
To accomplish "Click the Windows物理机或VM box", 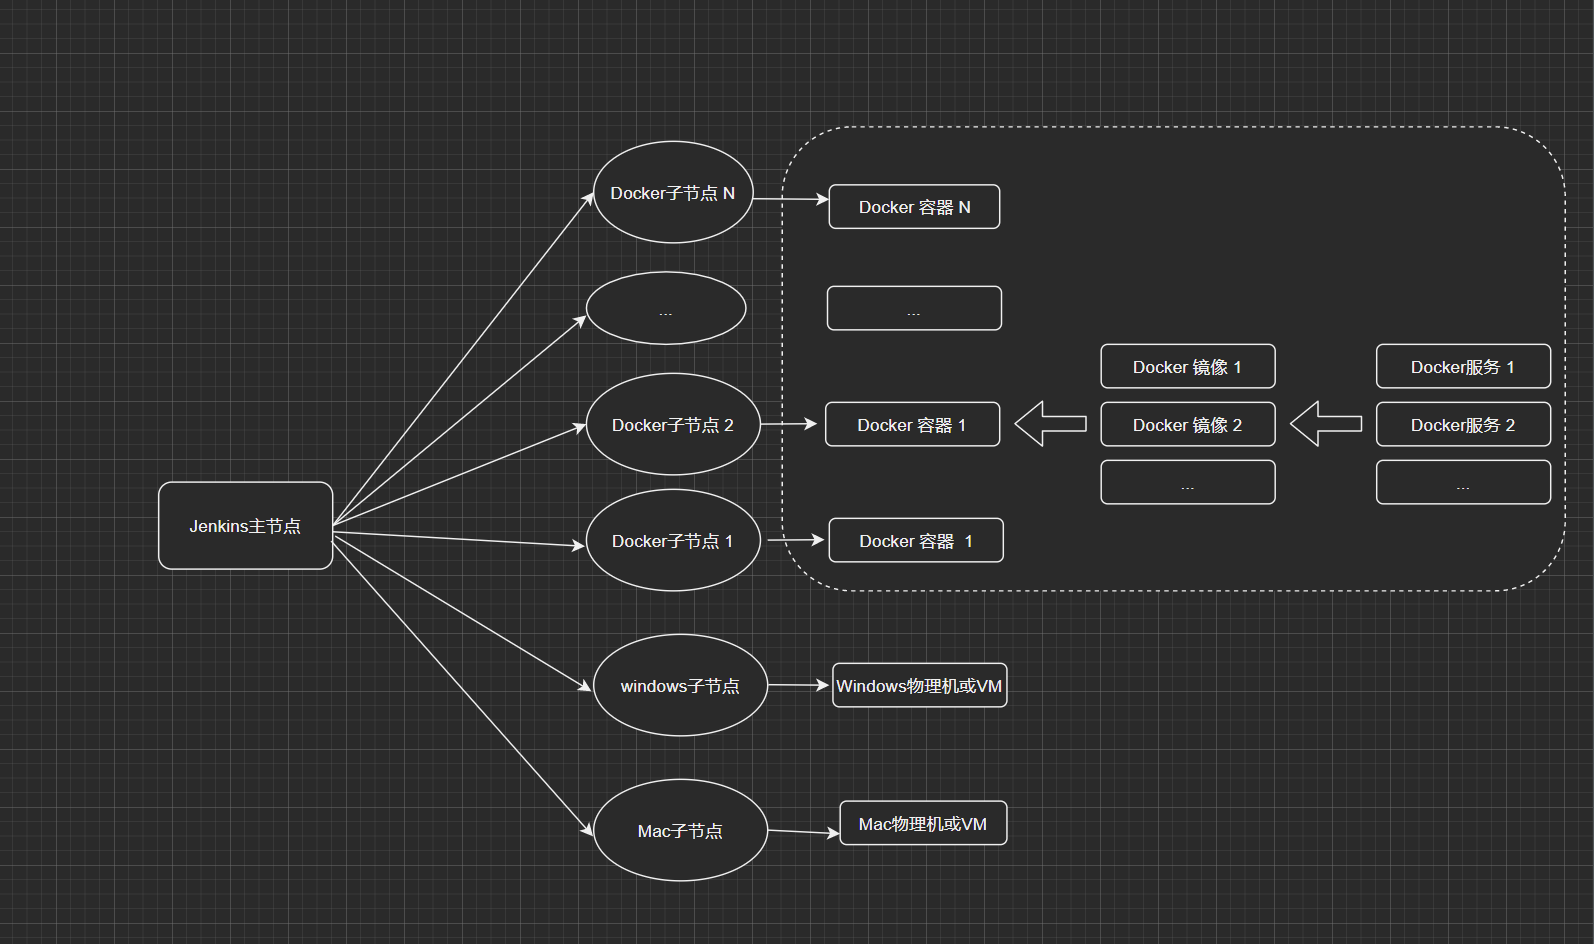I will tap(920, 685).
